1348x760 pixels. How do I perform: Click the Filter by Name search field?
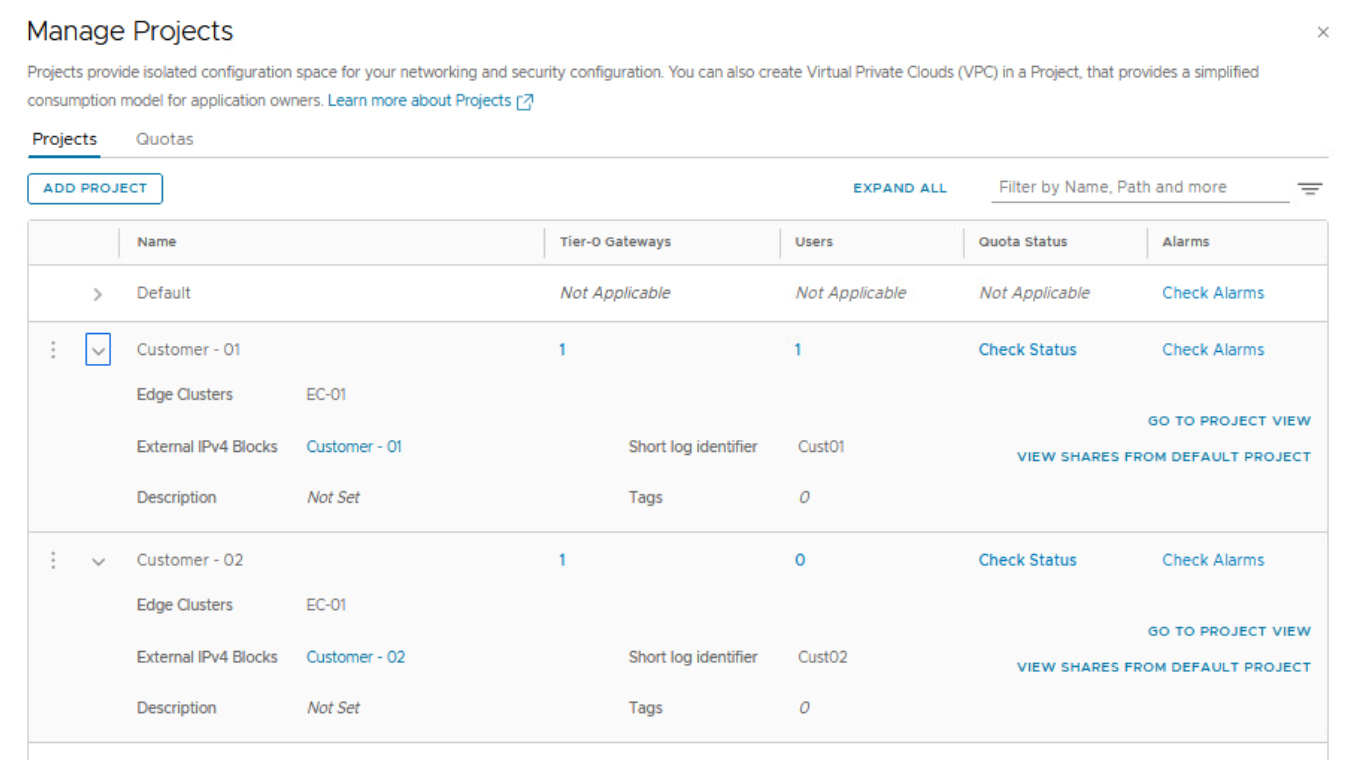point(1139,187)
